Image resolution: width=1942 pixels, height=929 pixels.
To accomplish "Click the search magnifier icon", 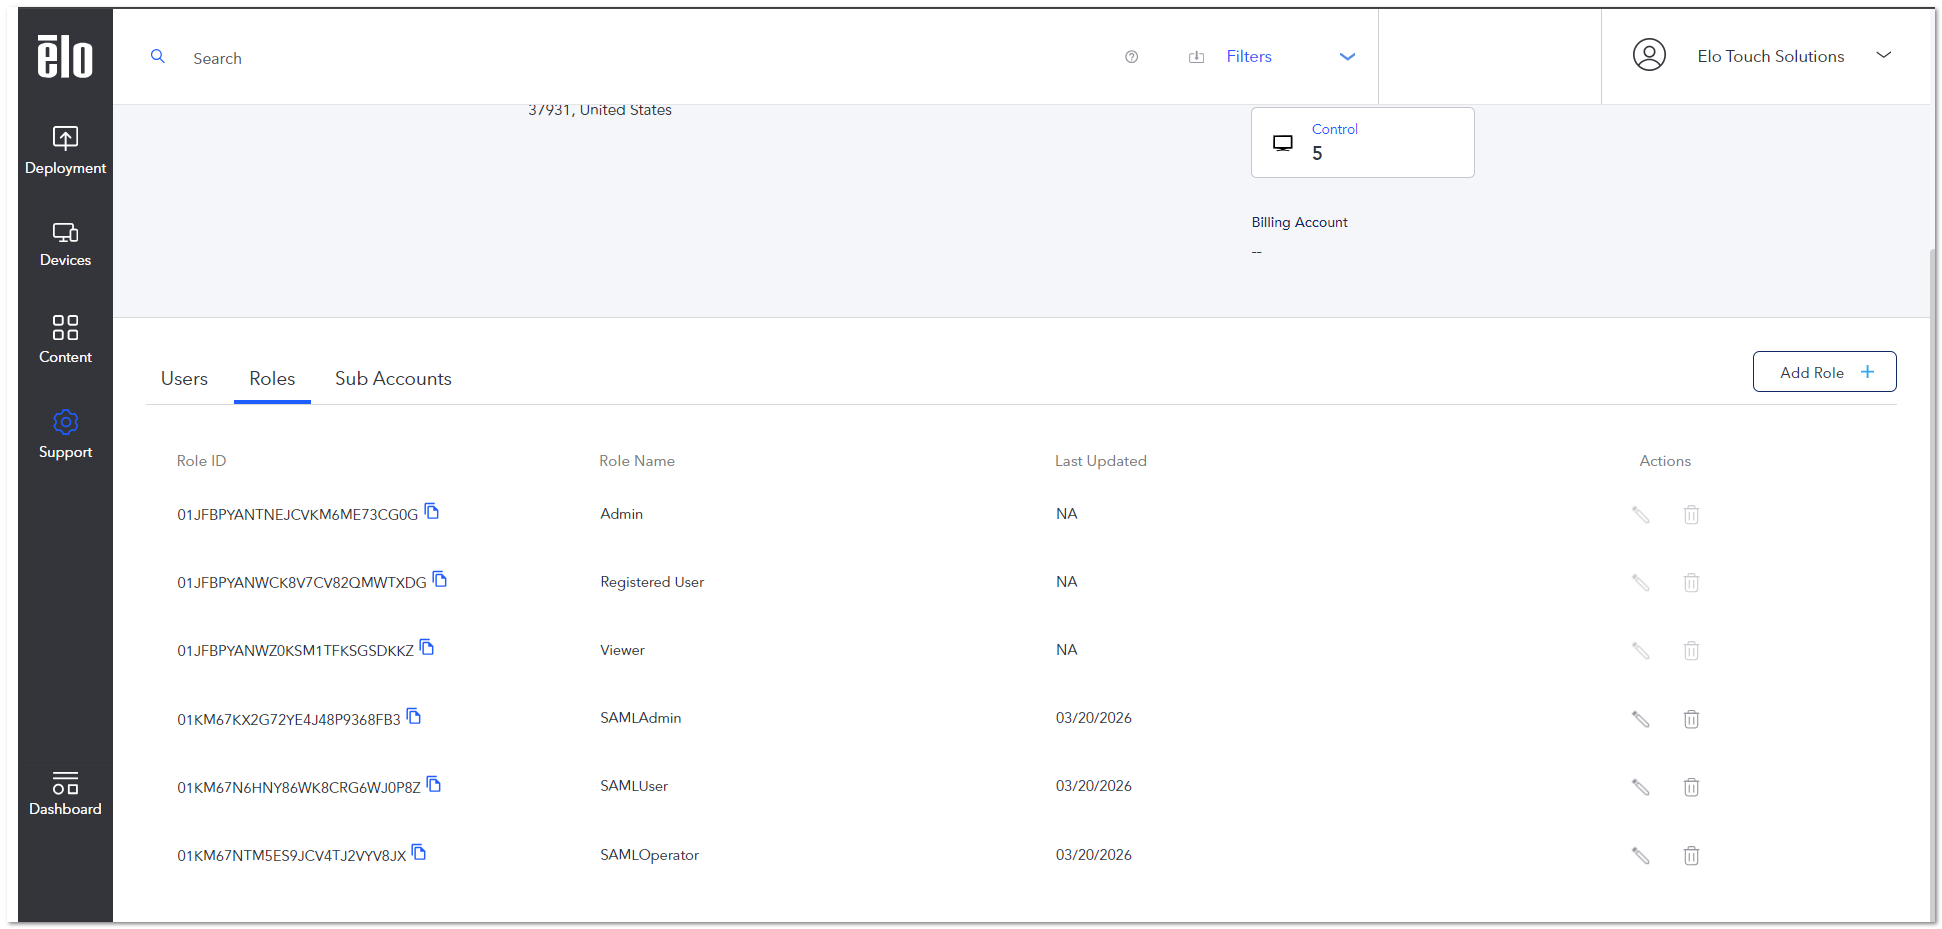I will tap(158, 57).
